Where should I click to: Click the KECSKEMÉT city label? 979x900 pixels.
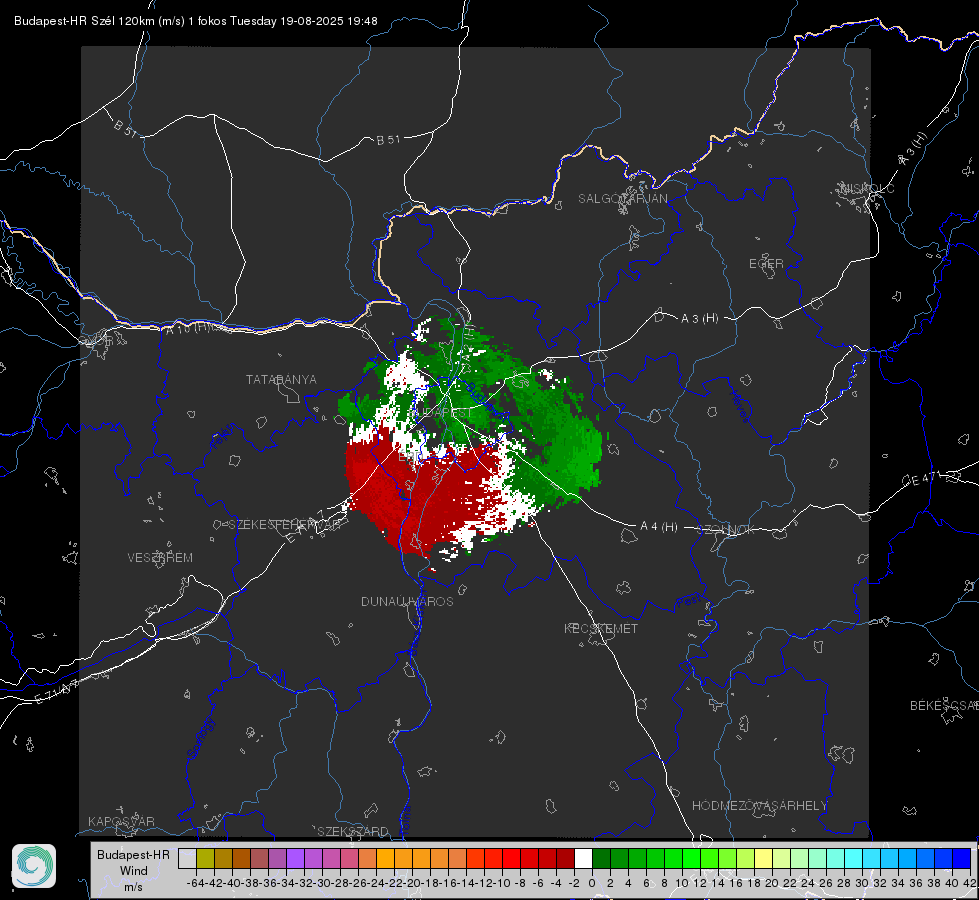click(x=601, y=628)
